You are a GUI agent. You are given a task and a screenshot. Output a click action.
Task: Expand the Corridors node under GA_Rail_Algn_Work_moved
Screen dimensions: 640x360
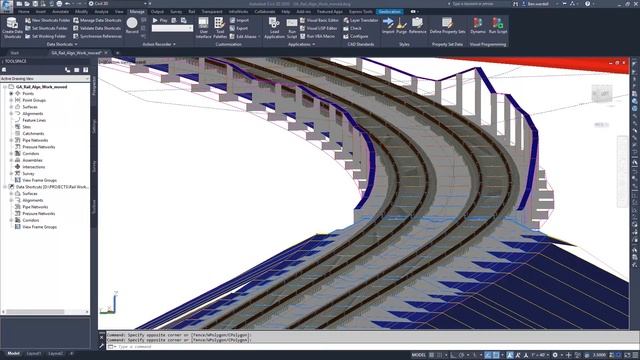point(11,153)
